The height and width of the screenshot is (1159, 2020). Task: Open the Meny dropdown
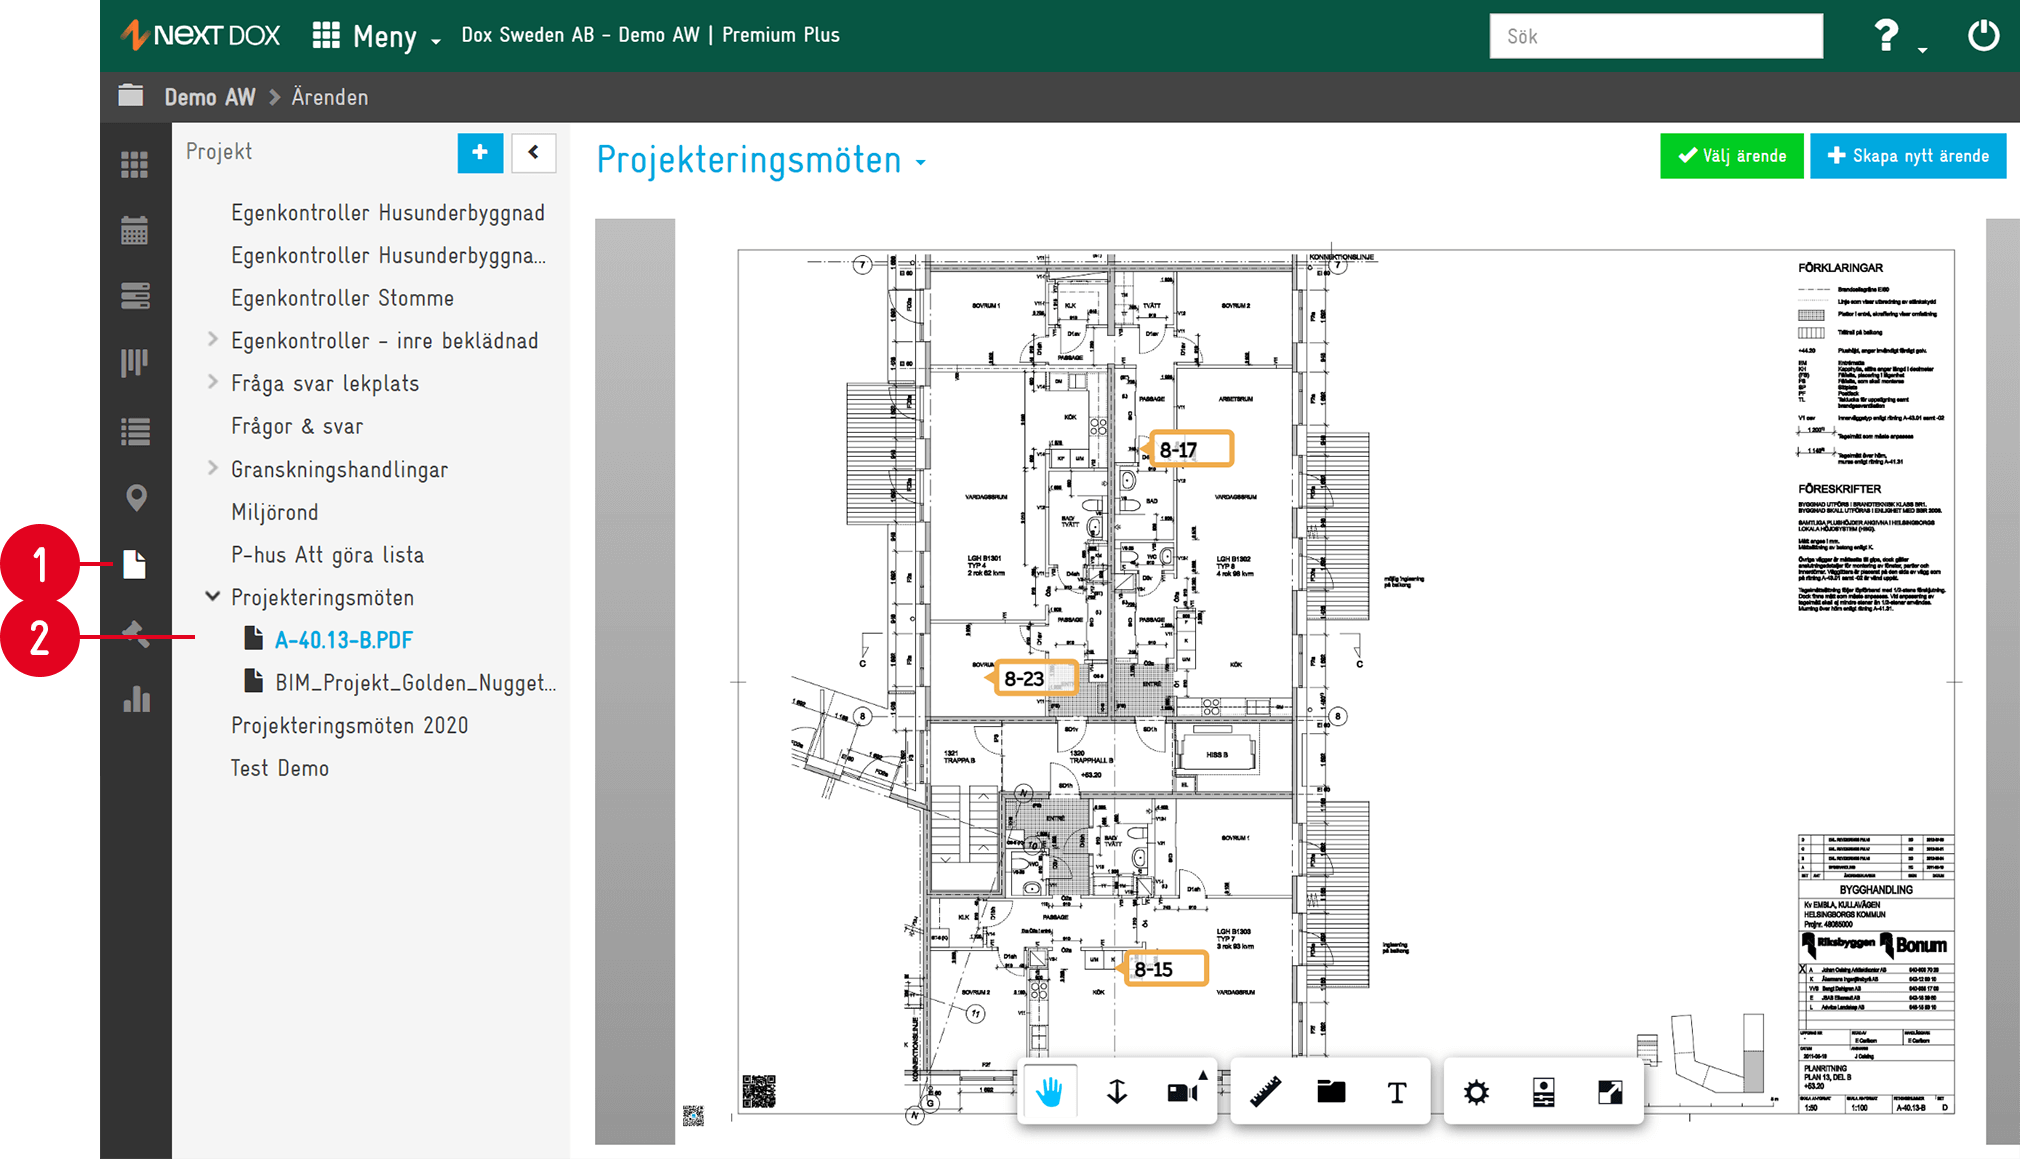(x=377, y=36)
